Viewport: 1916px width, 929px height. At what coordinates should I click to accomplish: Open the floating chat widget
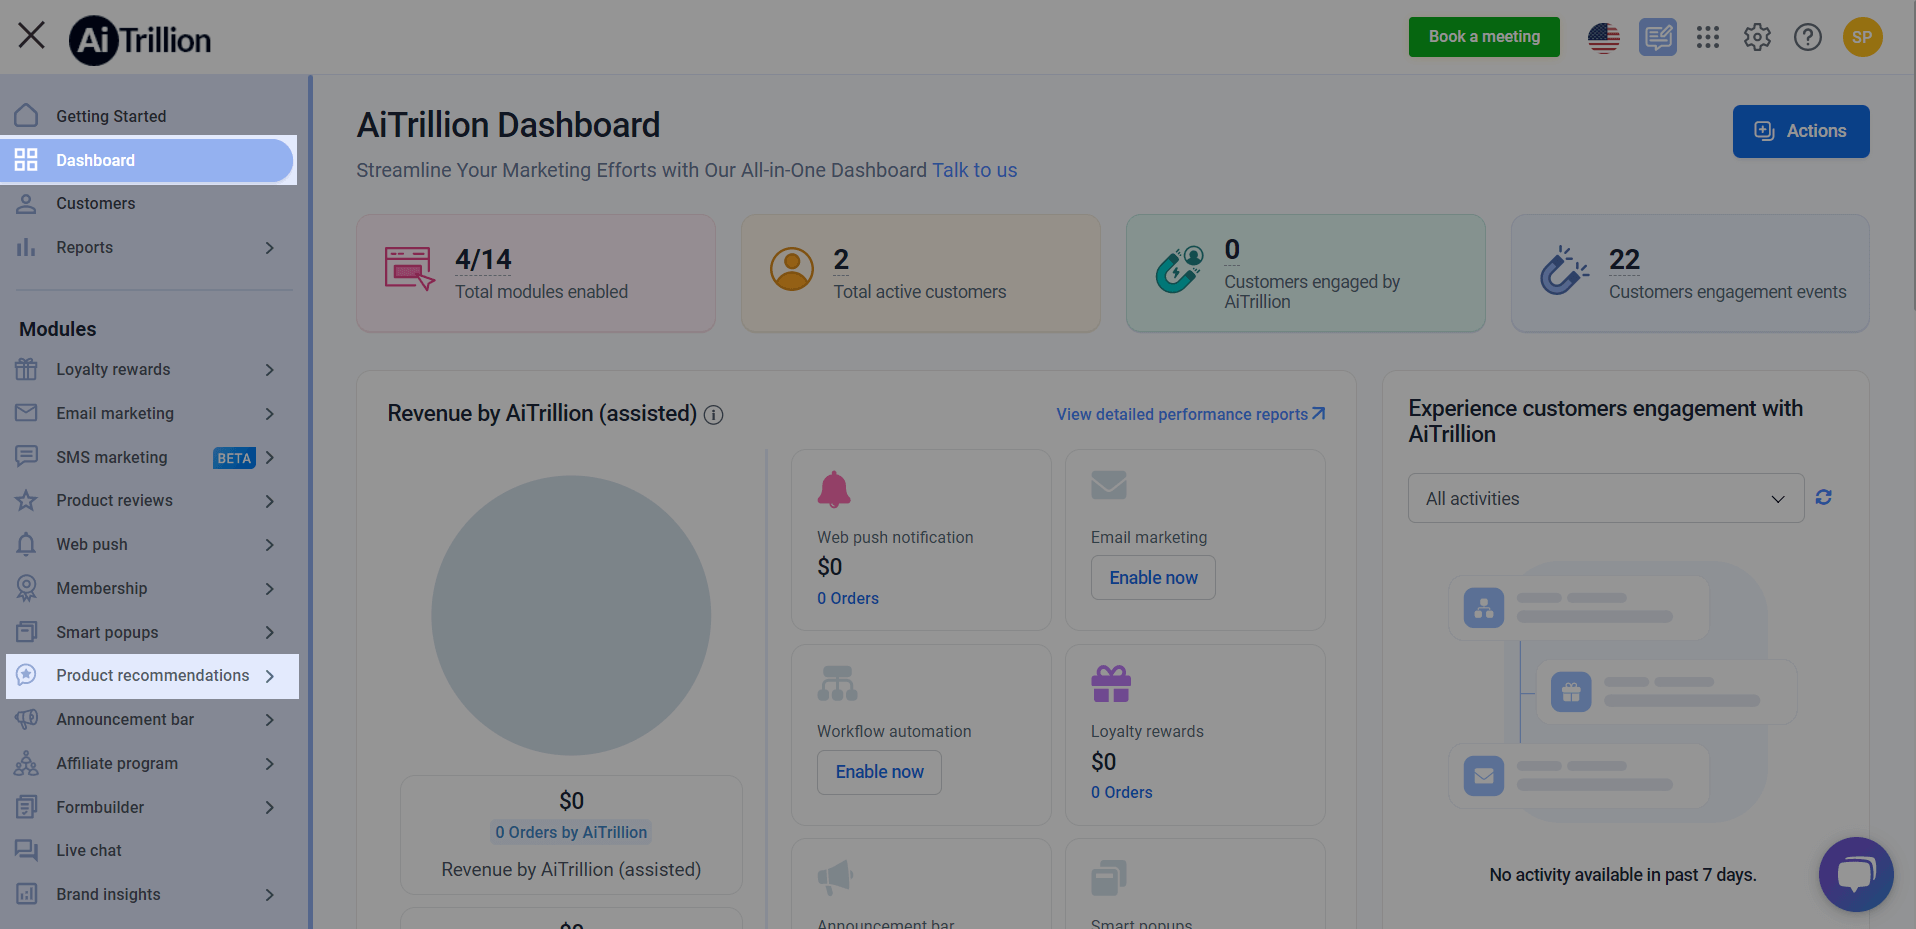pyautogui.click(x=1856, y=874)
